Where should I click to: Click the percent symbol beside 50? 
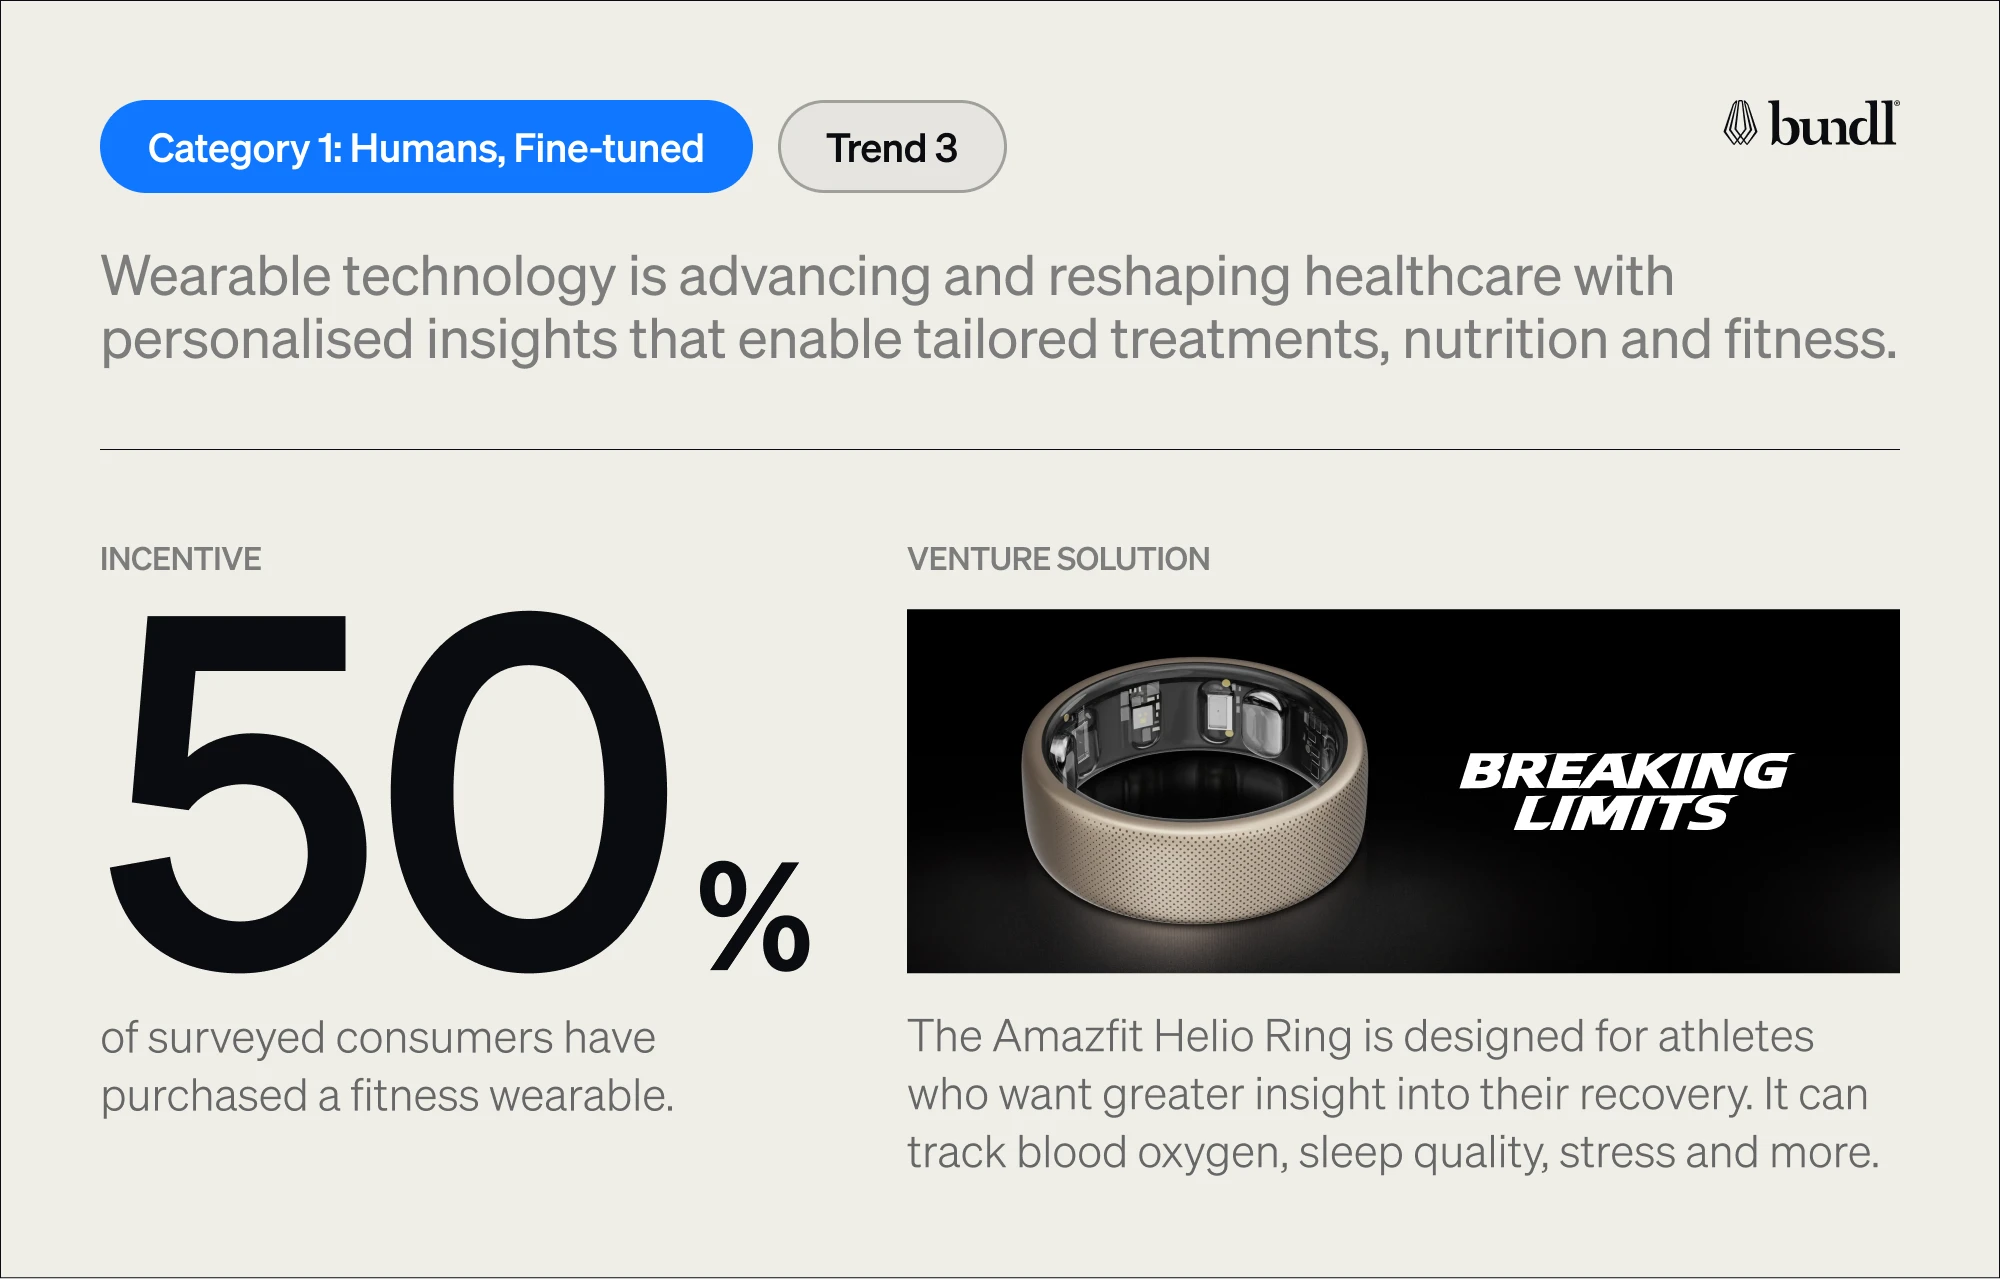[755, 916]
